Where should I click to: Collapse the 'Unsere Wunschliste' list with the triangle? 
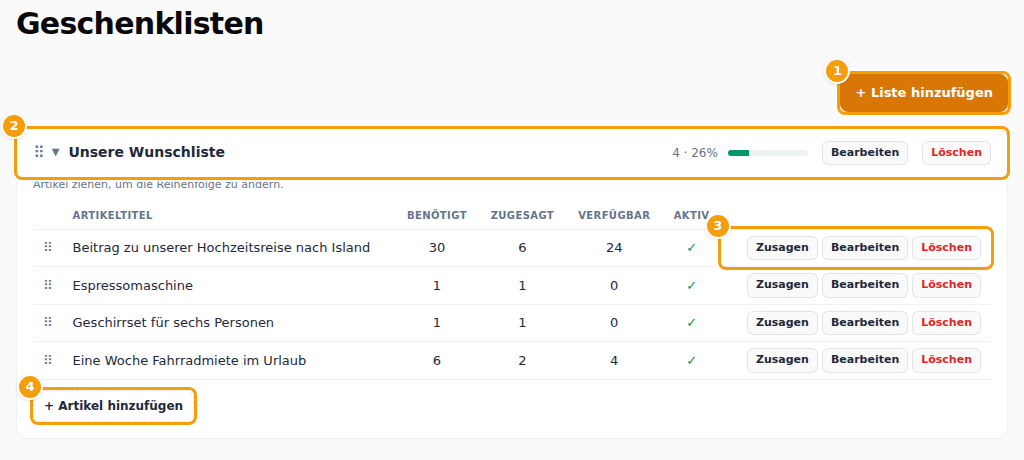56,152
